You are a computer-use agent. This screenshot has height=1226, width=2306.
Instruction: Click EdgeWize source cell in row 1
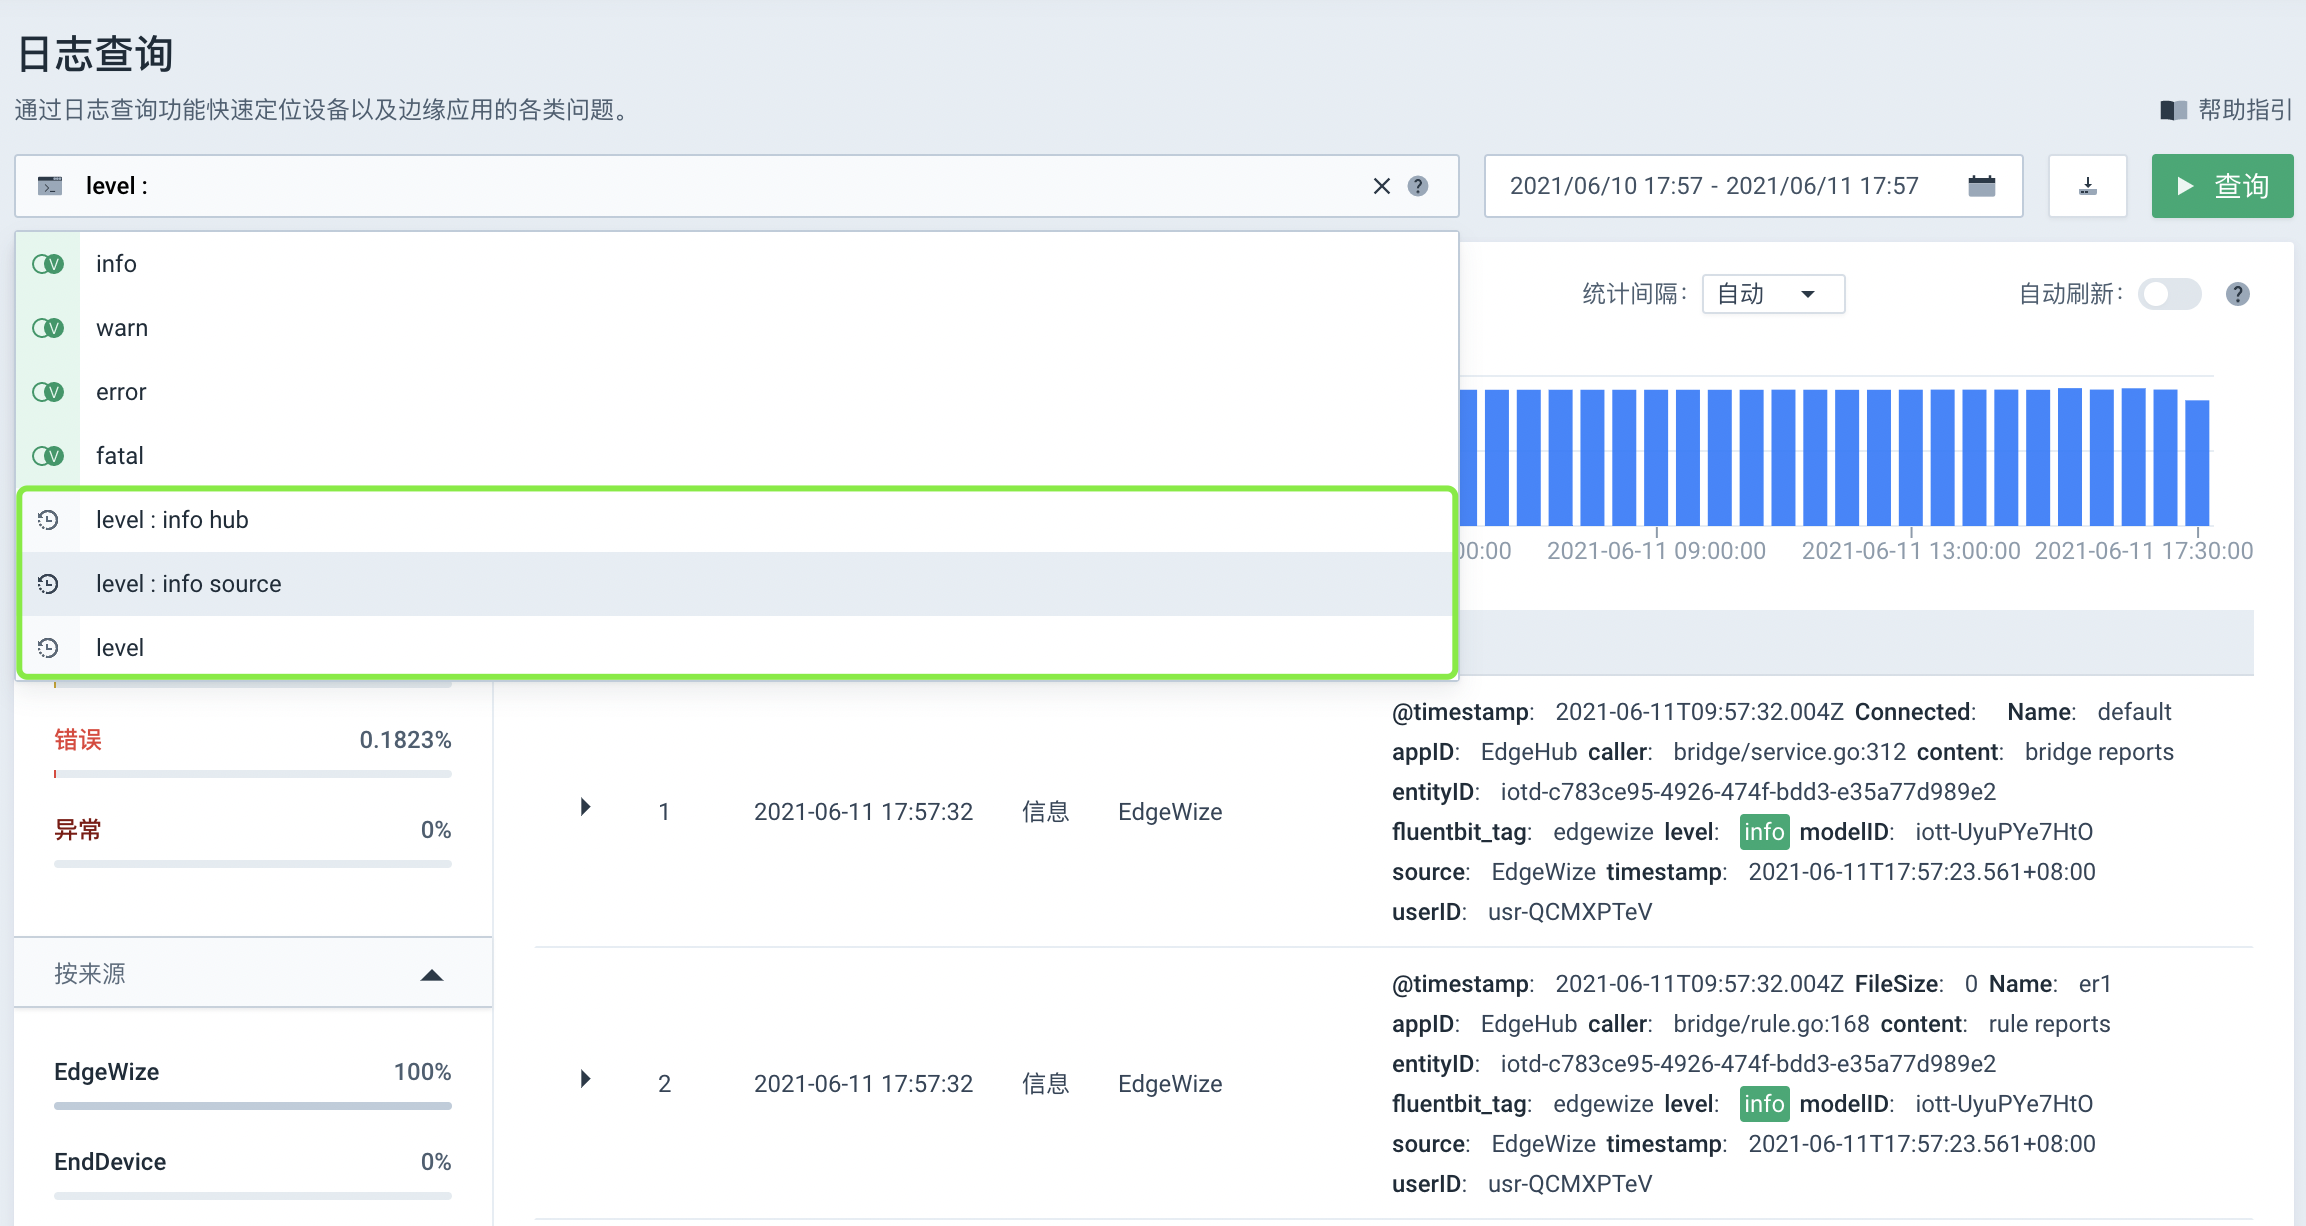[x=1170, y=812]
